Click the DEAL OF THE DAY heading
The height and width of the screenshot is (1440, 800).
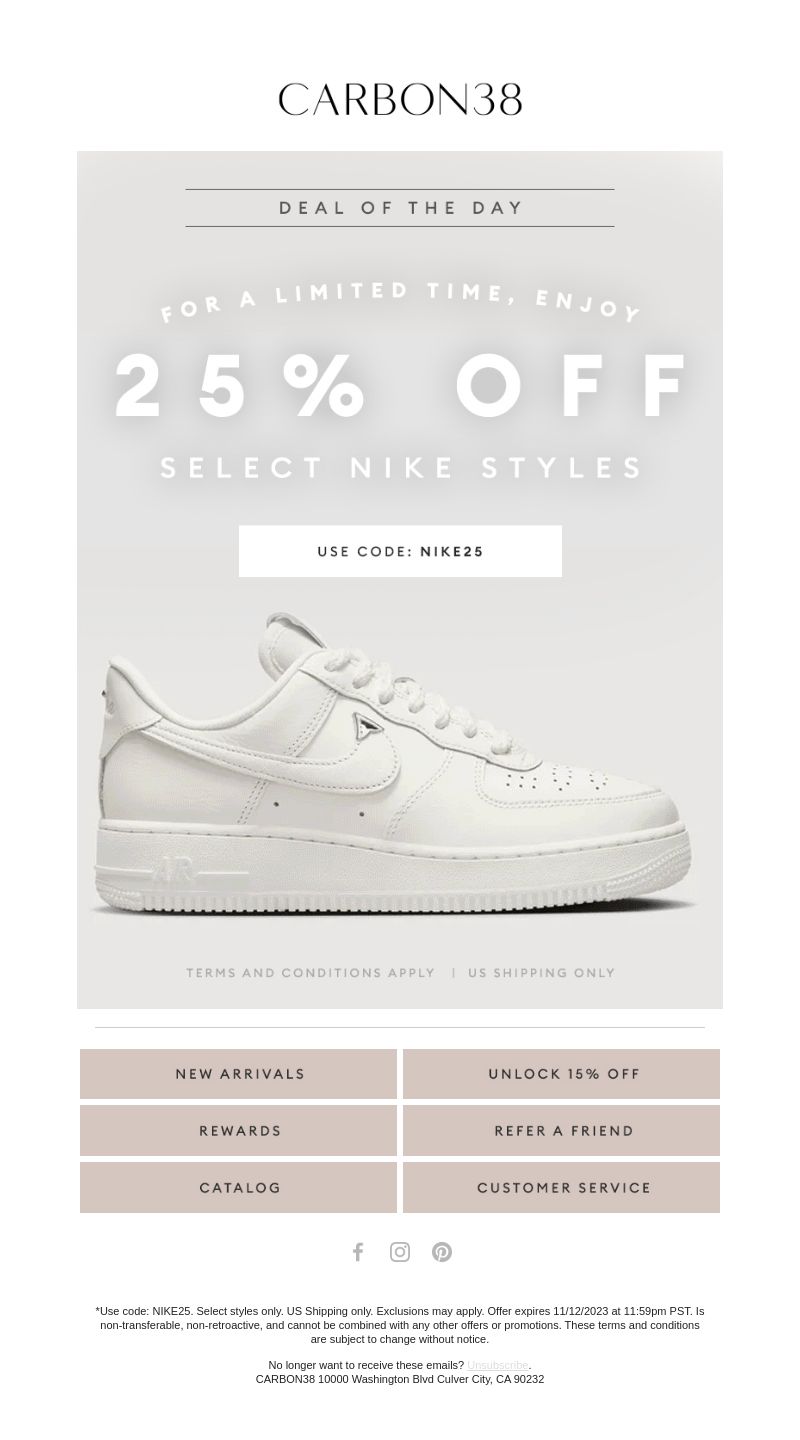[400, 208]
